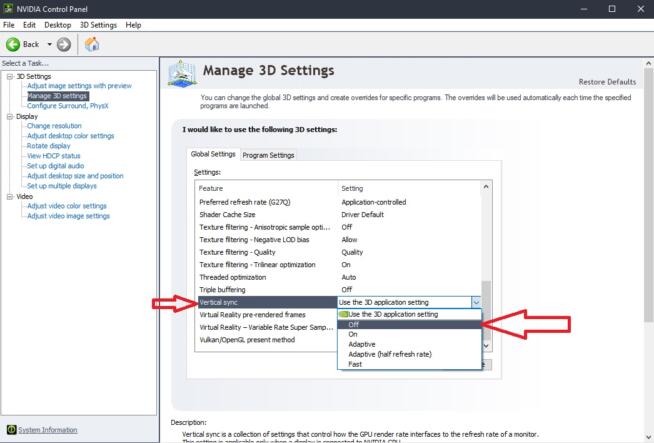The width and height of the screenshot is (654, 443).
Task: Select Texture filtering - Negative LOD bias row
Action: pos(338,239)
